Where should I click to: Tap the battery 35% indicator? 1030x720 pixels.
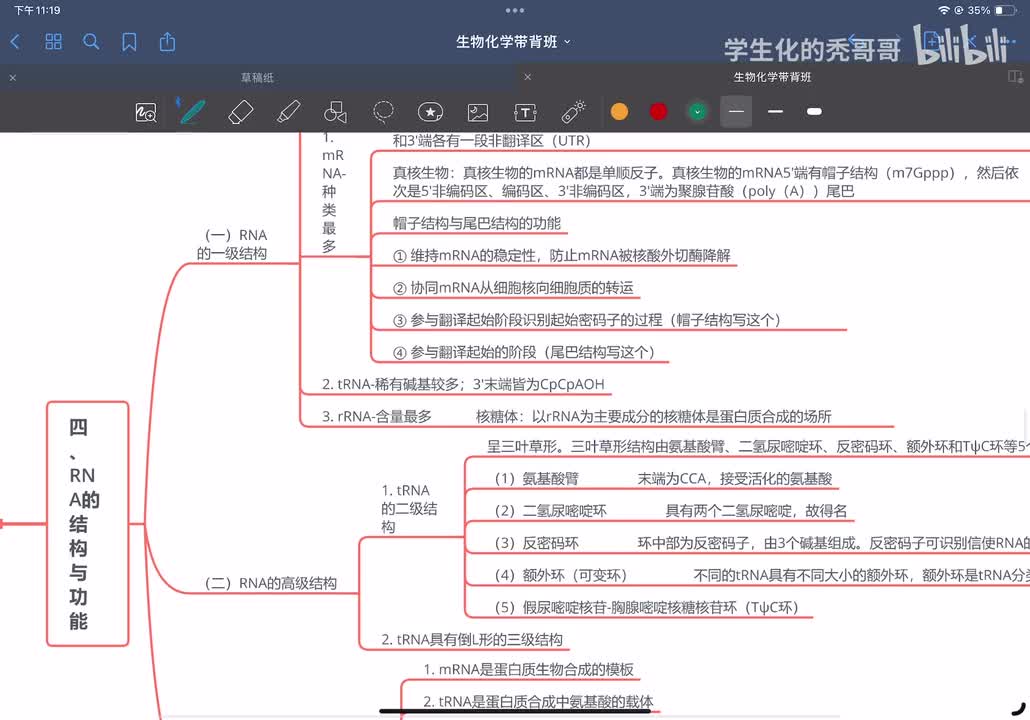[x=992, y=11]
